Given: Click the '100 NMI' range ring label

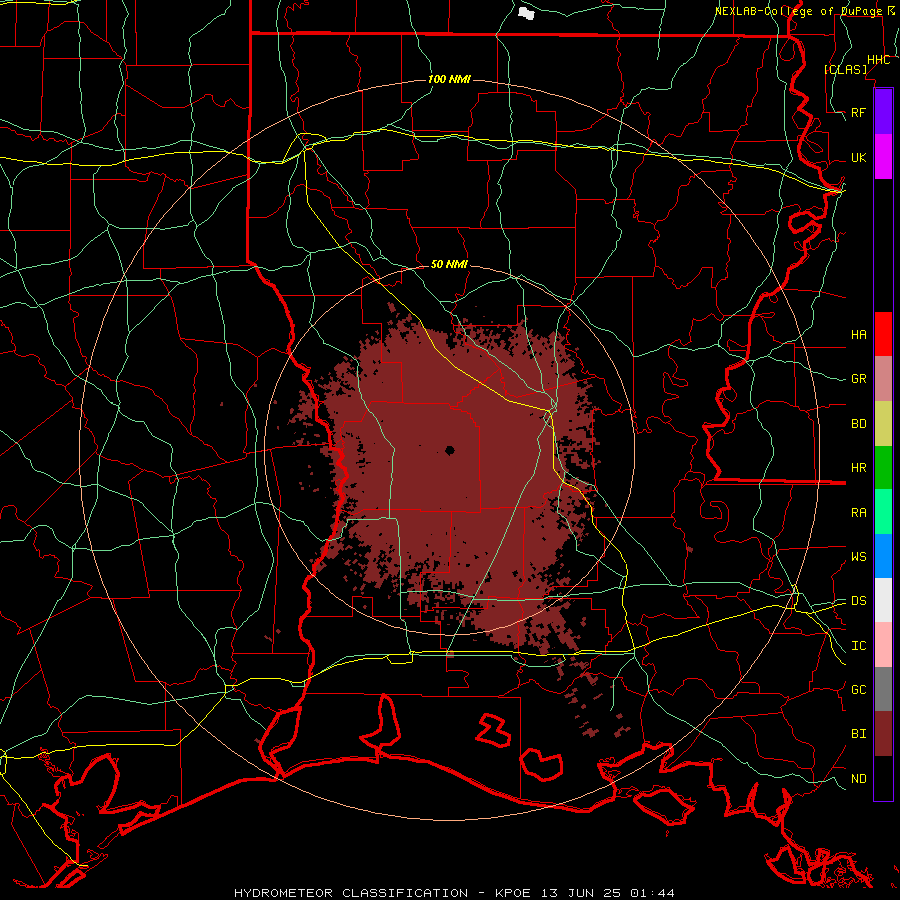Looking at the screenshot, I should pos(449,79).
